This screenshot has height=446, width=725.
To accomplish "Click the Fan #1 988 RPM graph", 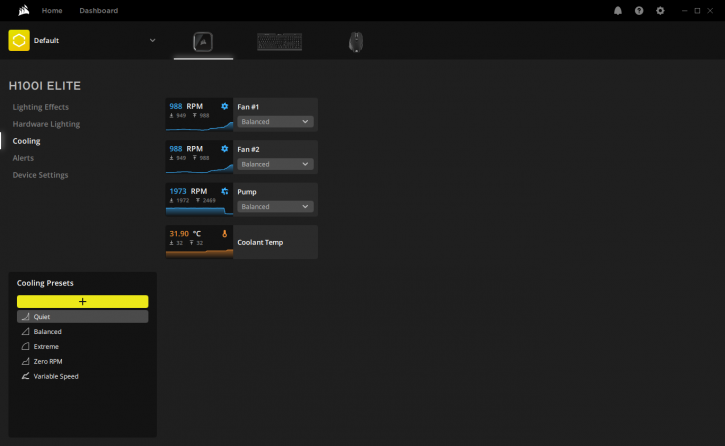I will 199,115.
